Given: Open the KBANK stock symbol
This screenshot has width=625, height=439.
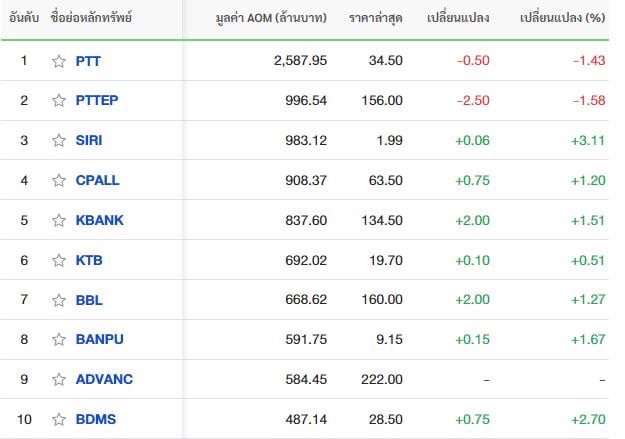Looking at the screenshot, I should click(x=100, y=220).
